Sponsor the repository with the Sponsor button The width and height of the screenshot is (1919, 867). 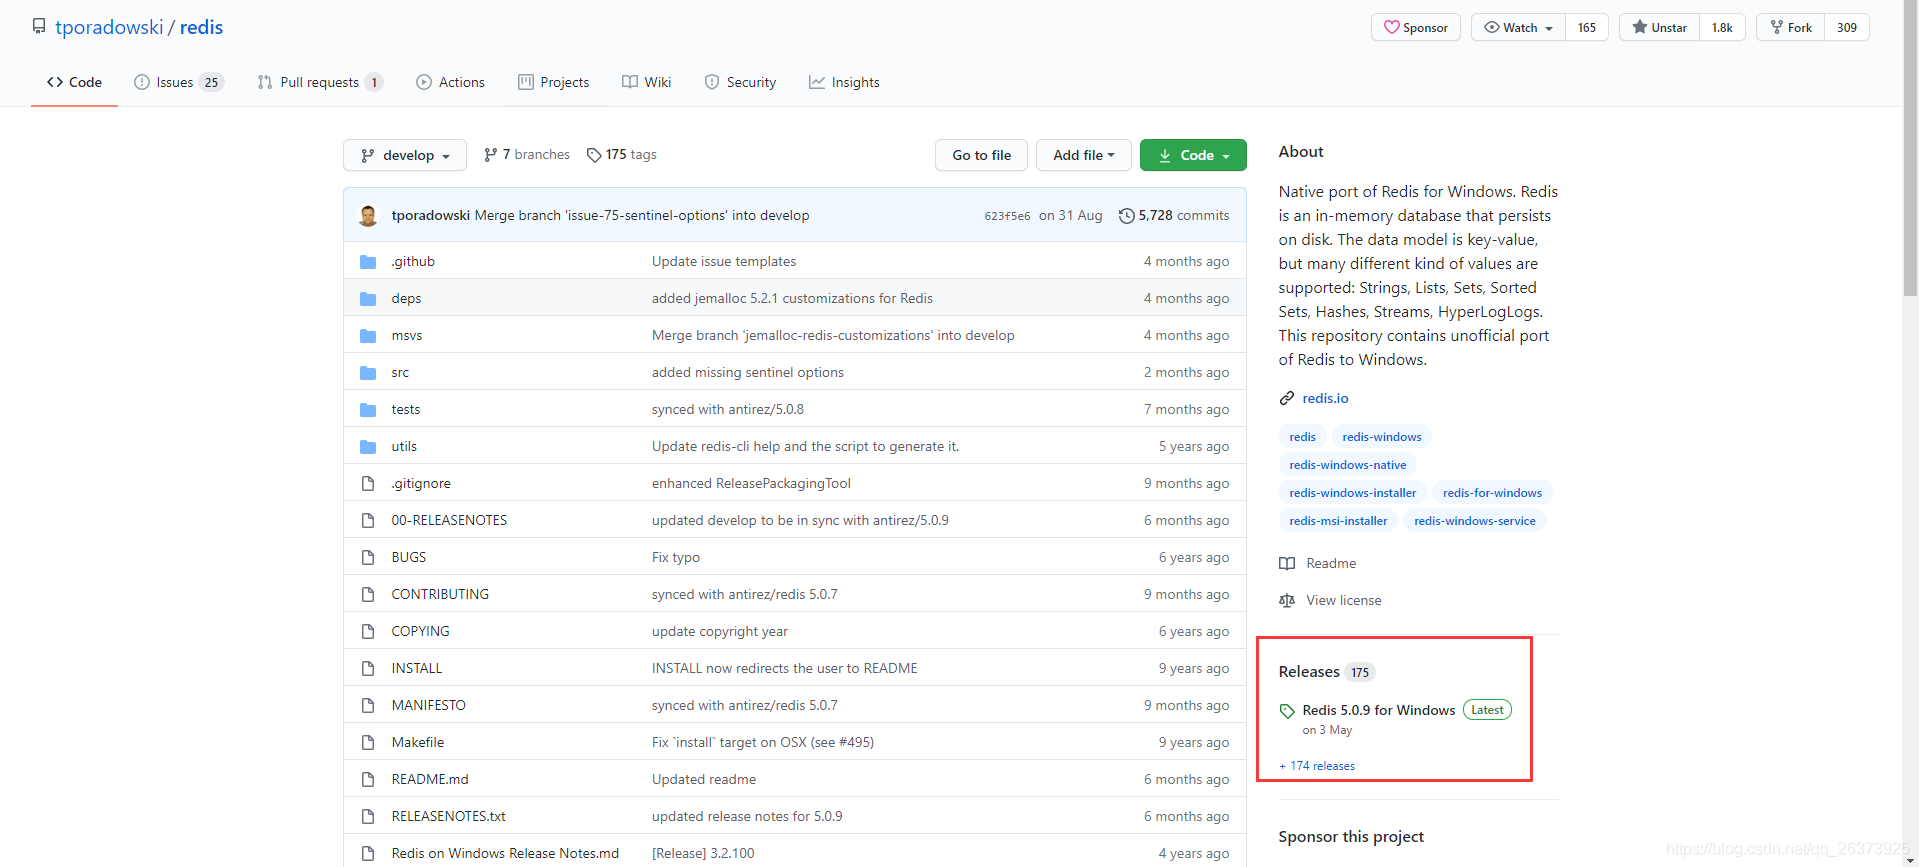[1416, 28]
